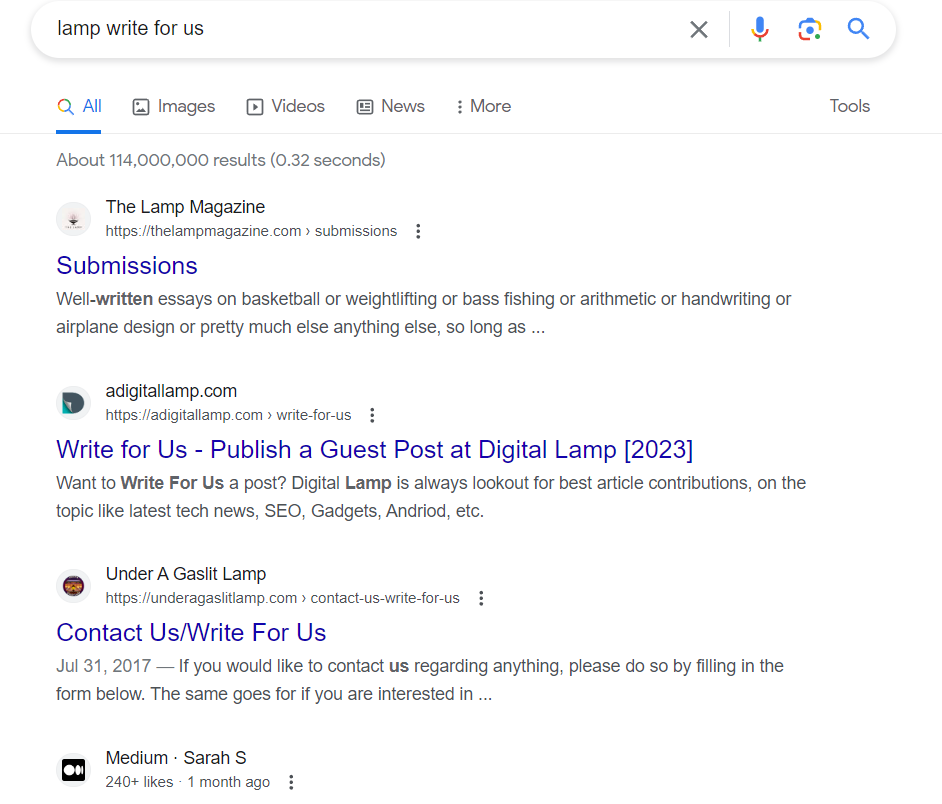Click underagaslitlamp.com contact URL
Viewport: 942px width, 804px height.
pos(282,598)
